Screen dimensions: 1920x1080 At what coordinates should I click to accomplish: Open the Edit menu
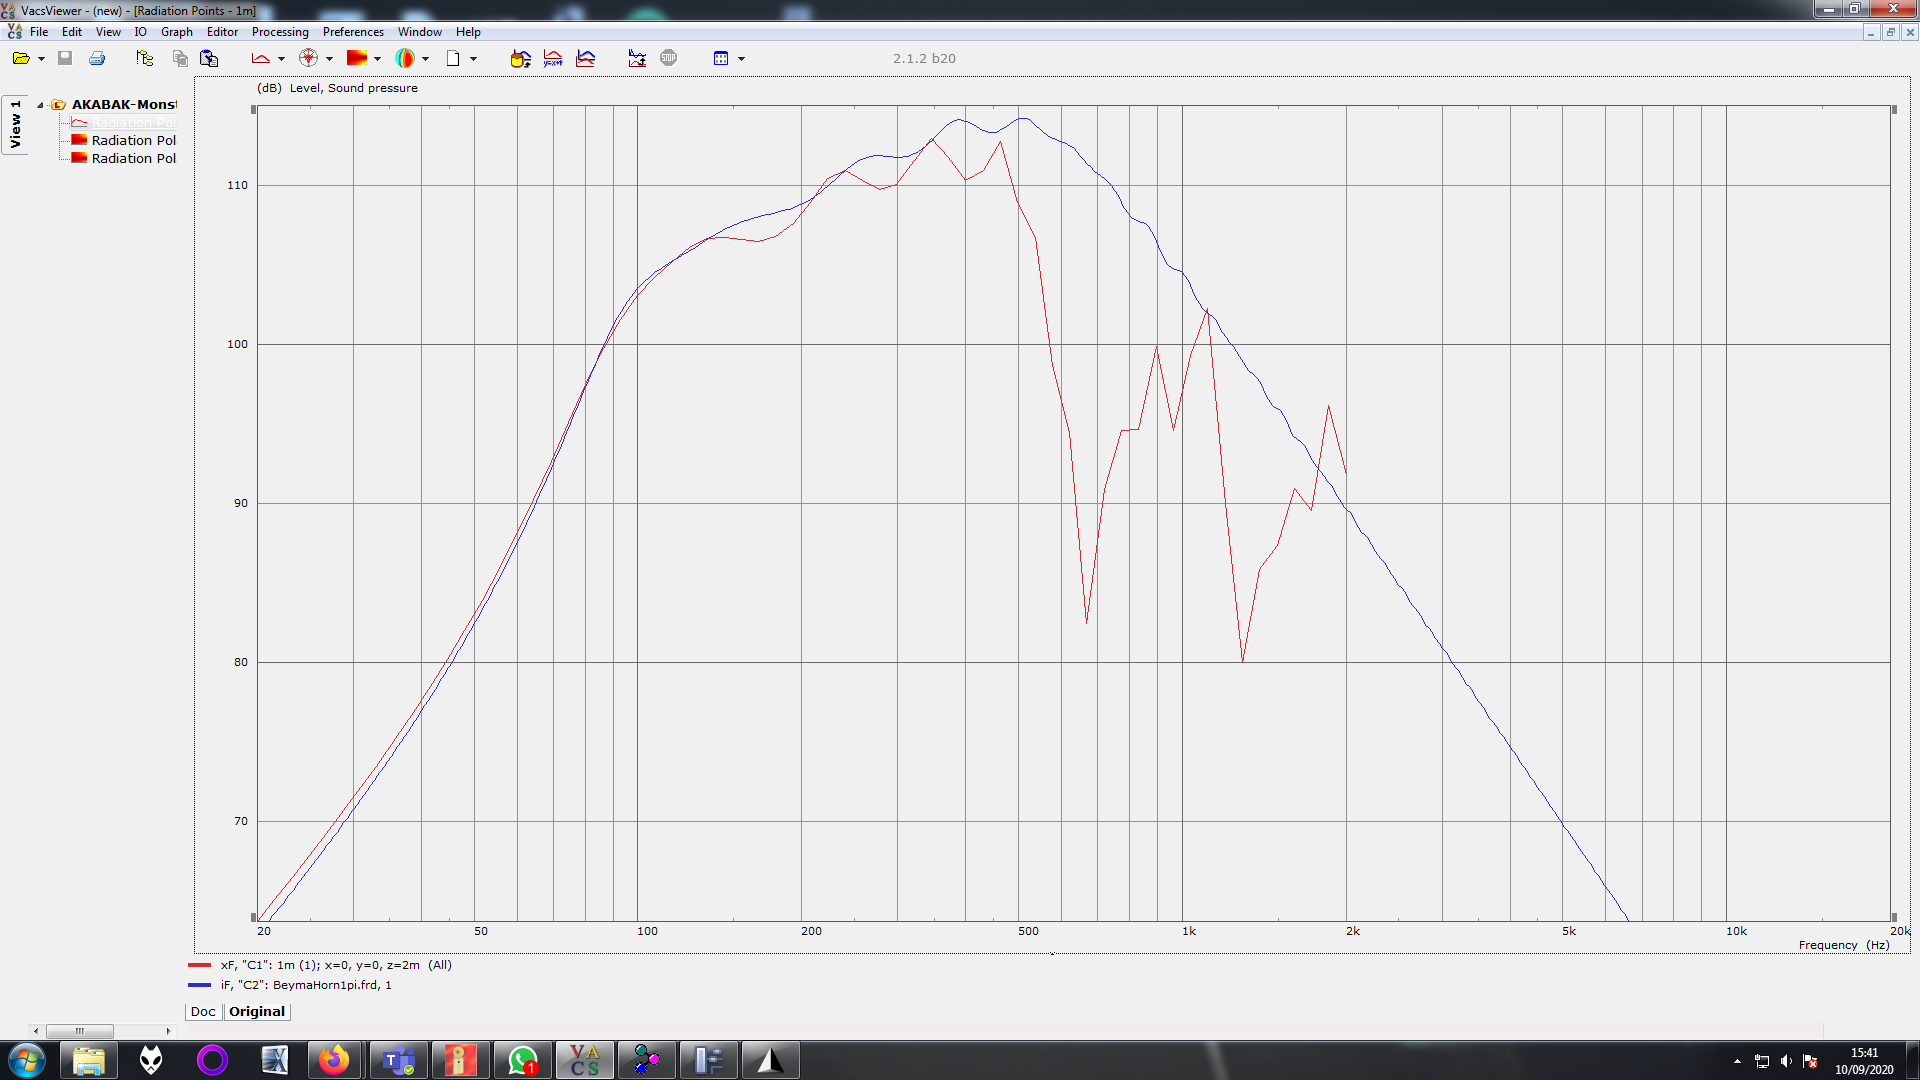(x=72, y=32)
